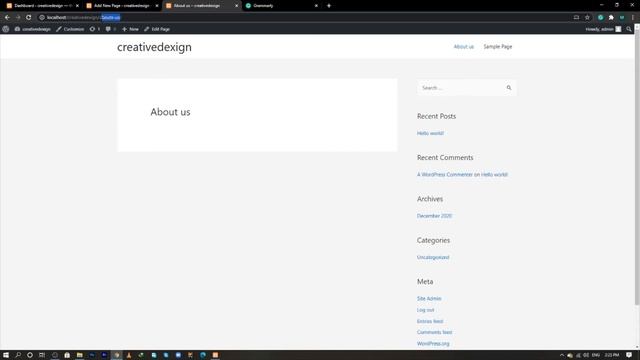Open December 2020 archive link
Image resolution: width=640 pixels, height=360 pixels.
pos(434,216)
